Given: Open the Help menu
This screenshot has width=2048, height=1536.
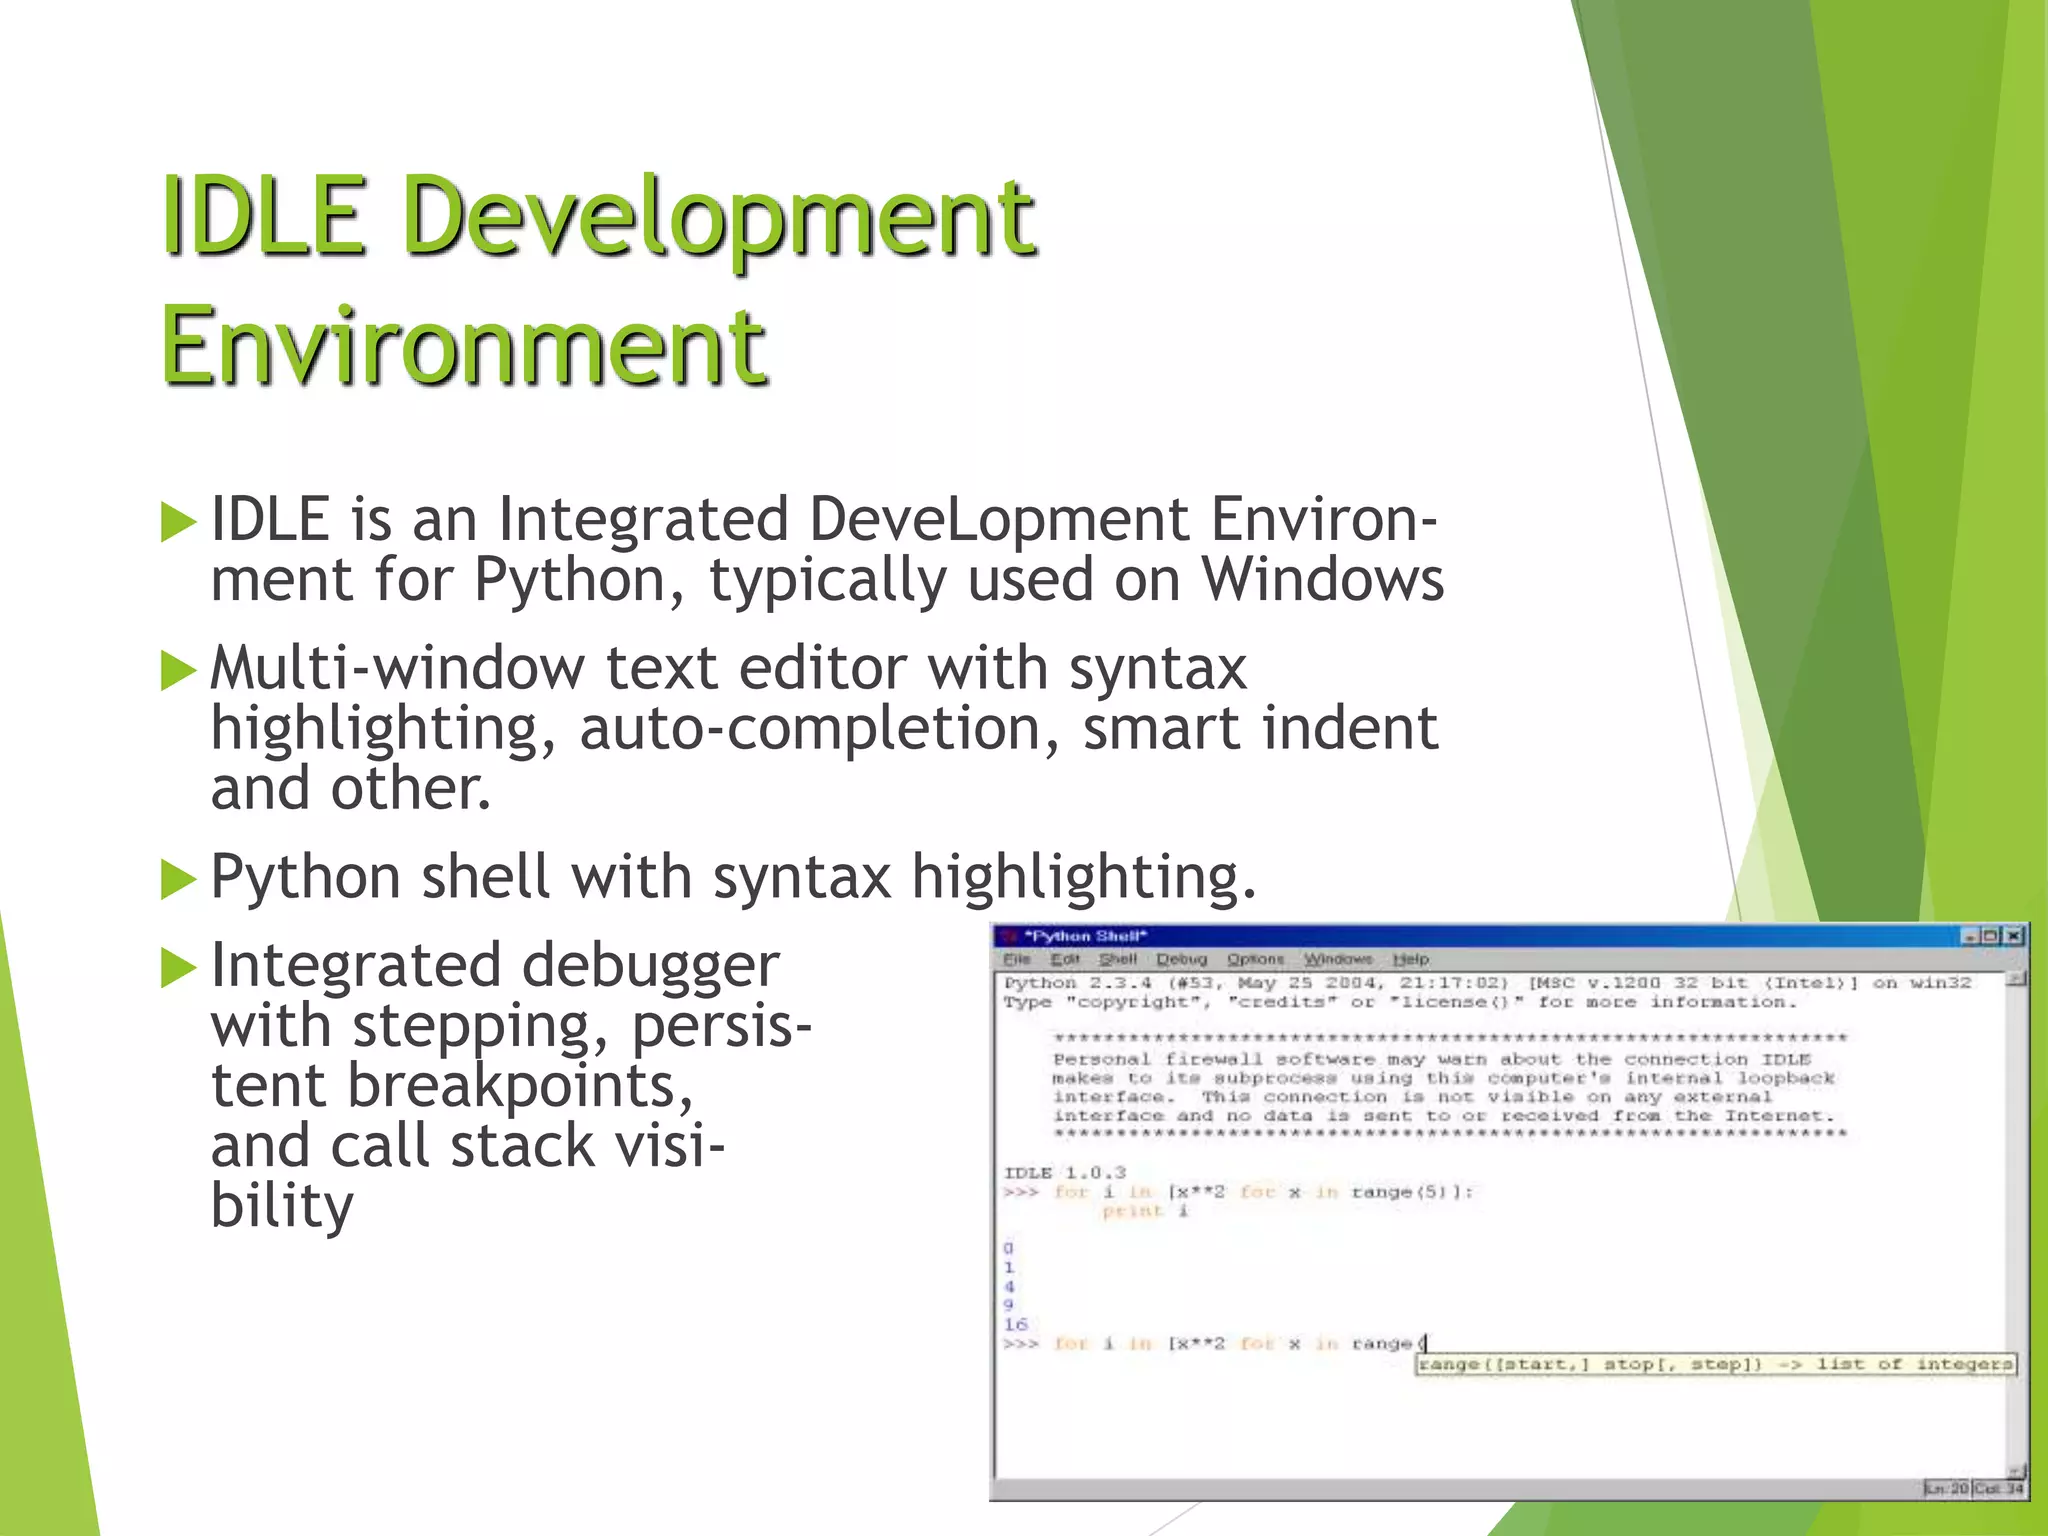Looking at the screenshot, I should 1411,959.
